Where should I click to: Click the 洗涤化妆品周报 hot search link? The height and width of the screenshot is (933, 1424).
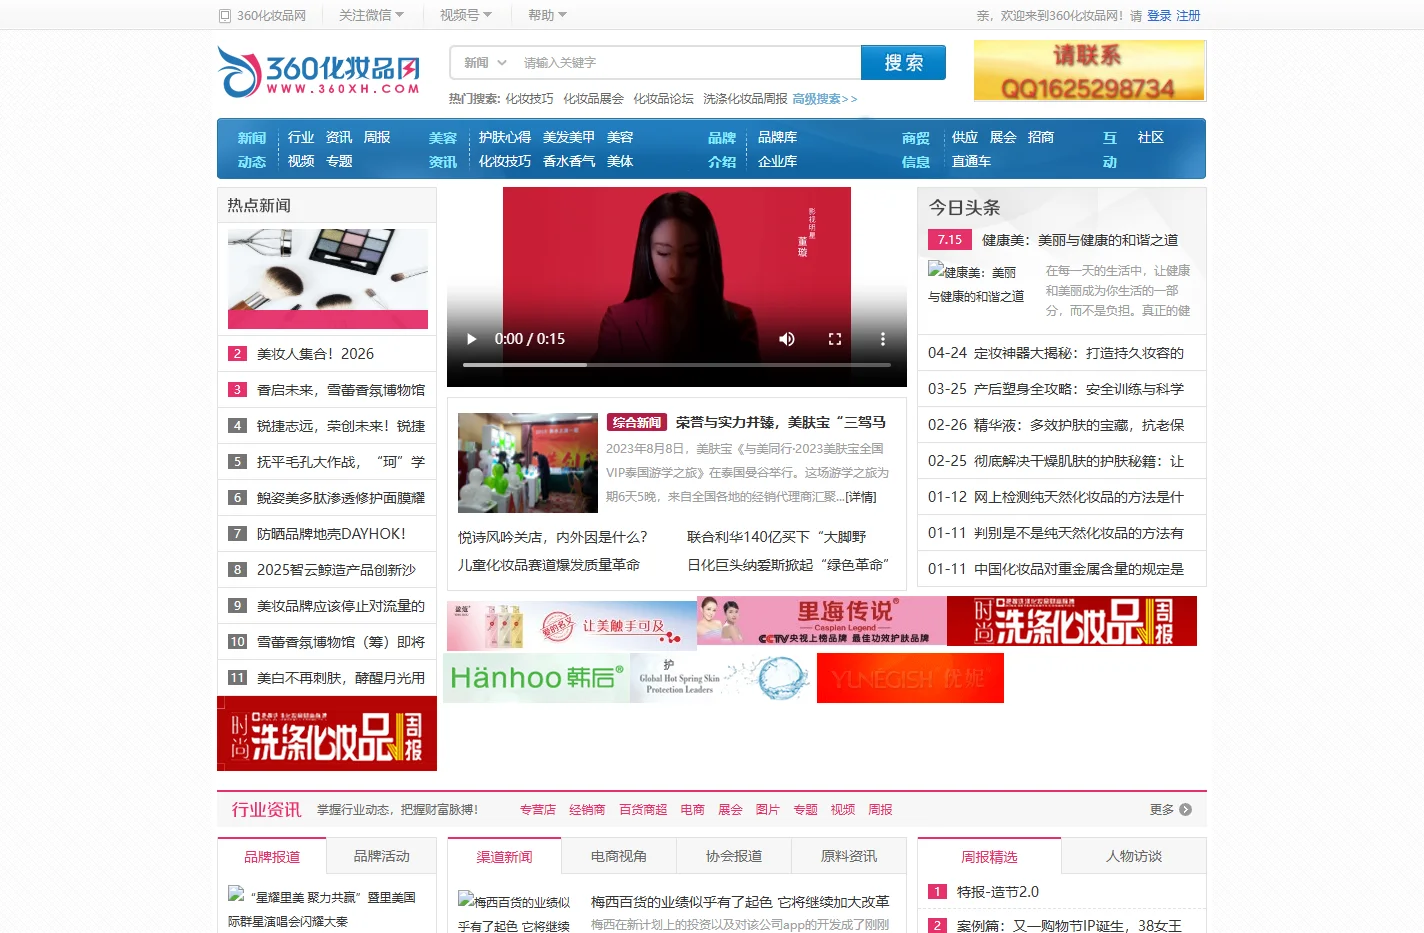745,99
